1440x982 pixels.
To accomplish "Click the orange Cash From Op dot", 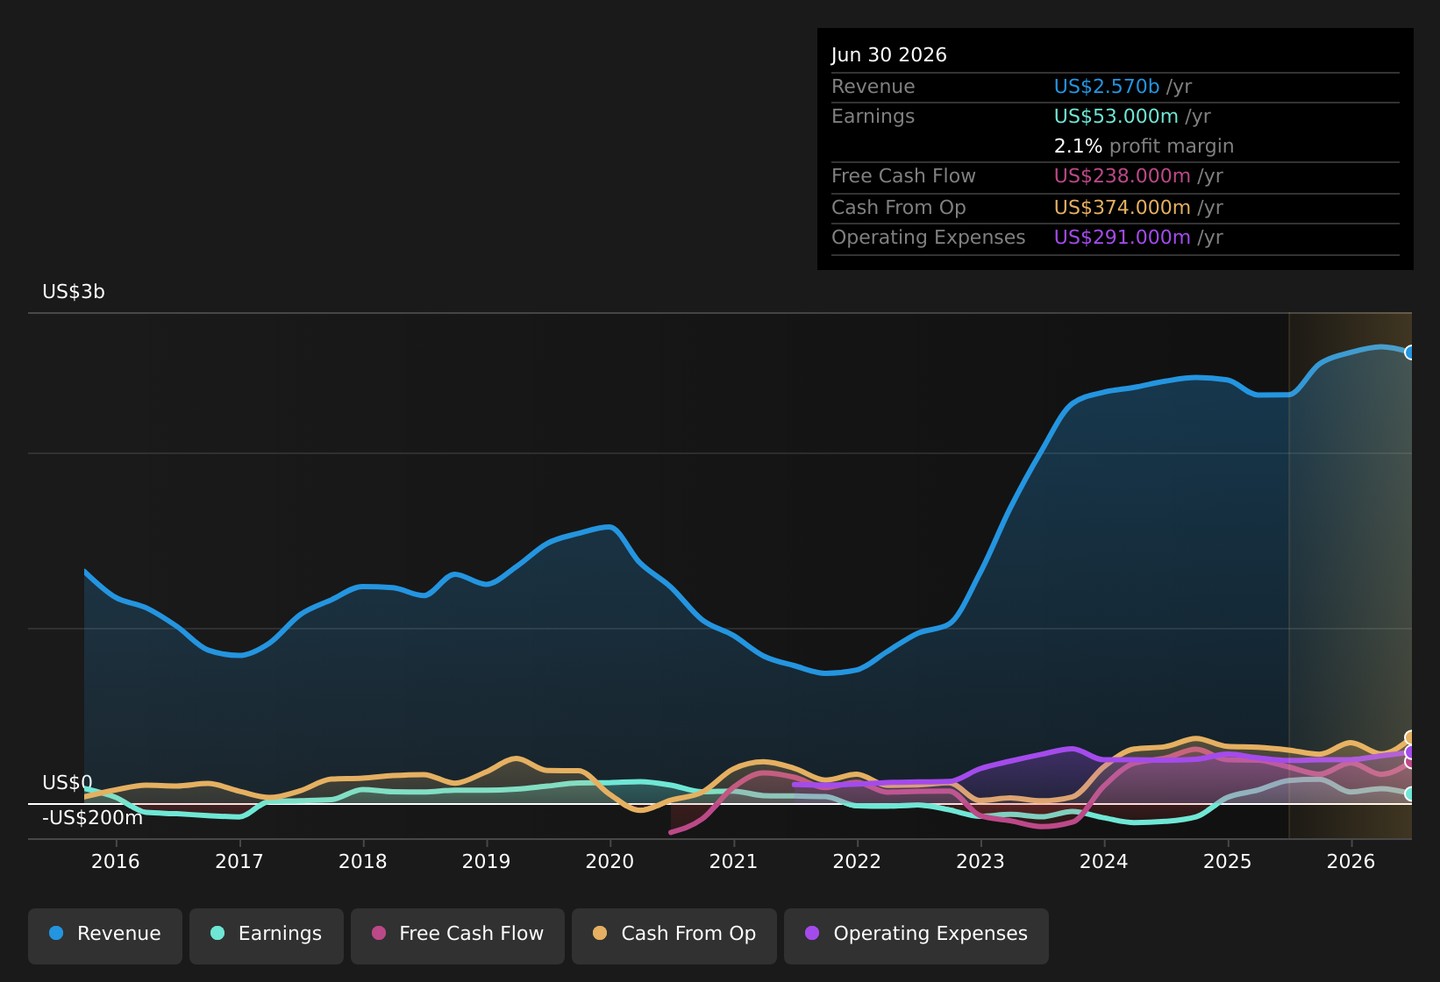I will click(600, 933).
